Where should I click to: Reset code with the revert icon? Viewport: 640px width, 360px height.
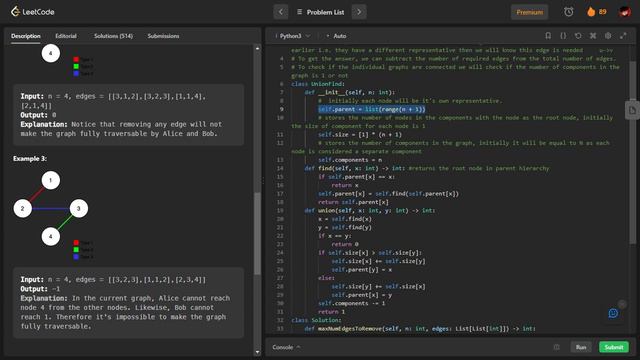(x=578, y=36)
